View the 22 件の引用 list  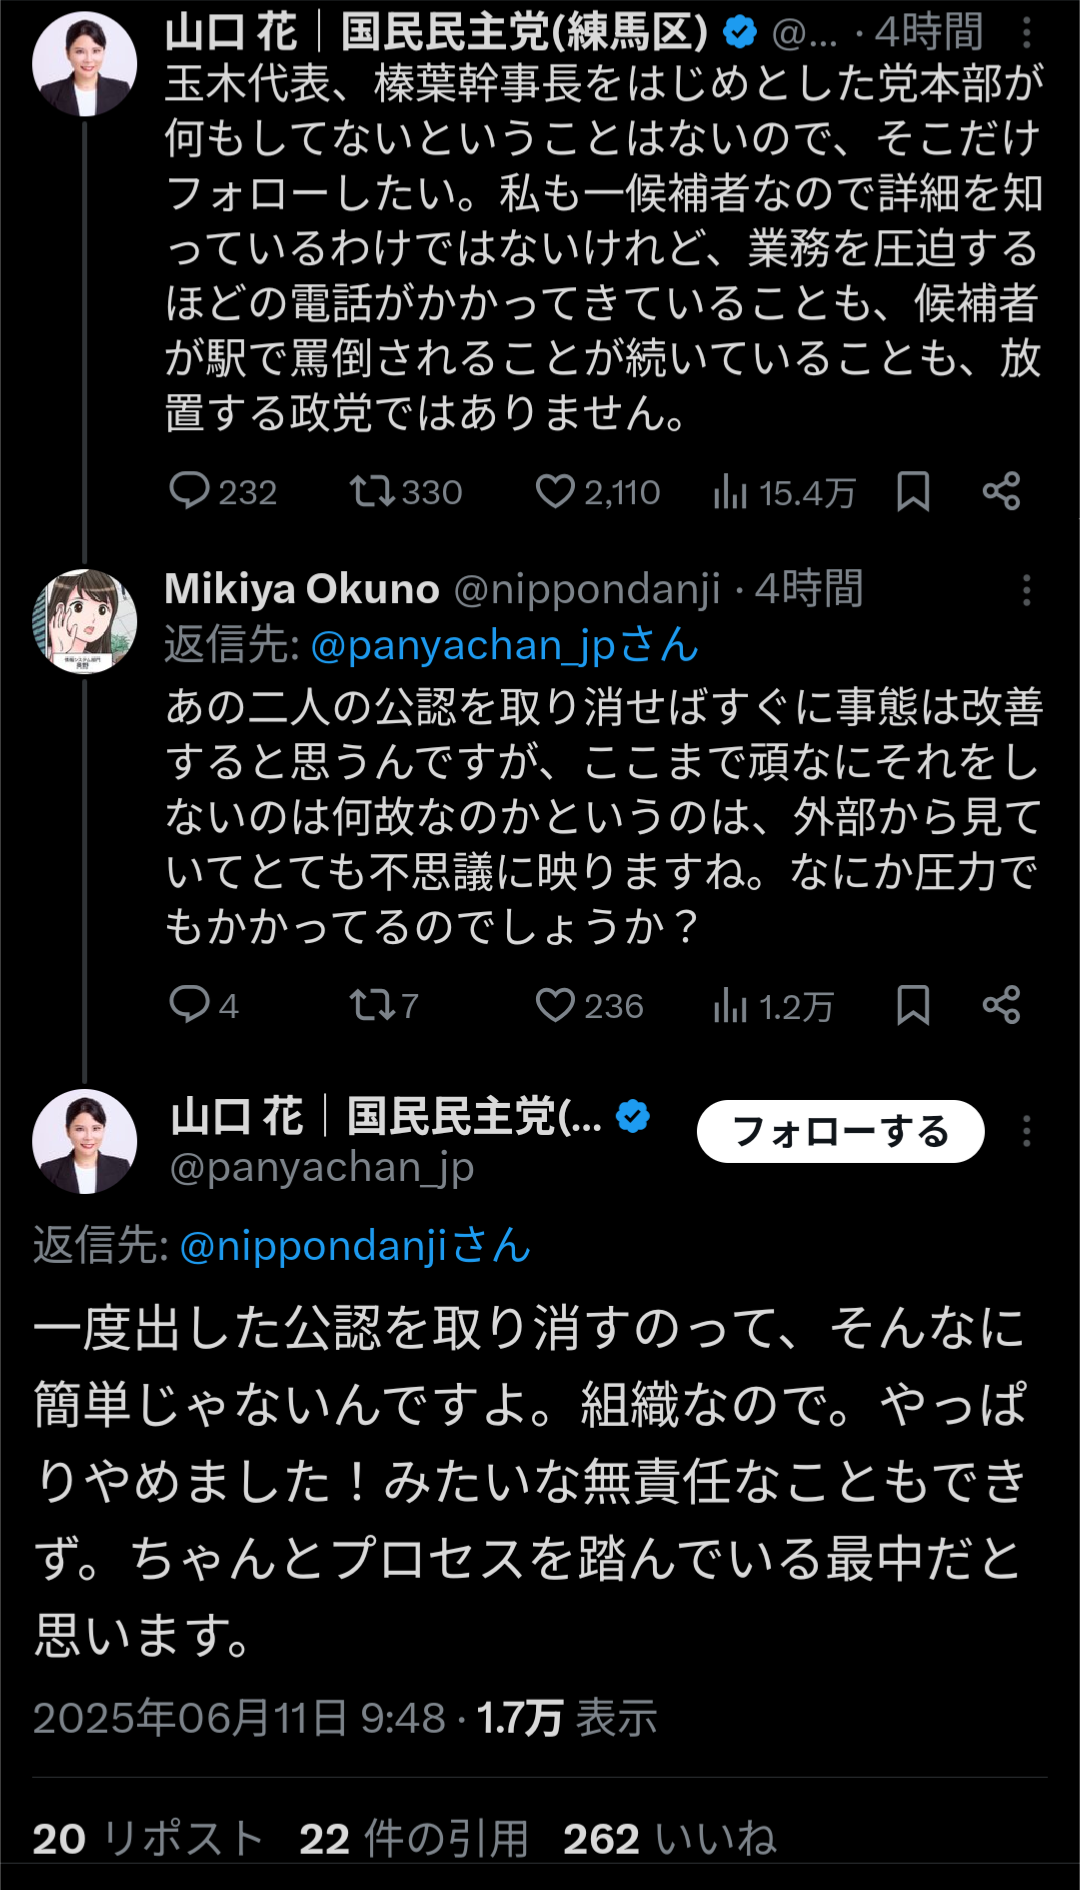[x=414, y=1838]
